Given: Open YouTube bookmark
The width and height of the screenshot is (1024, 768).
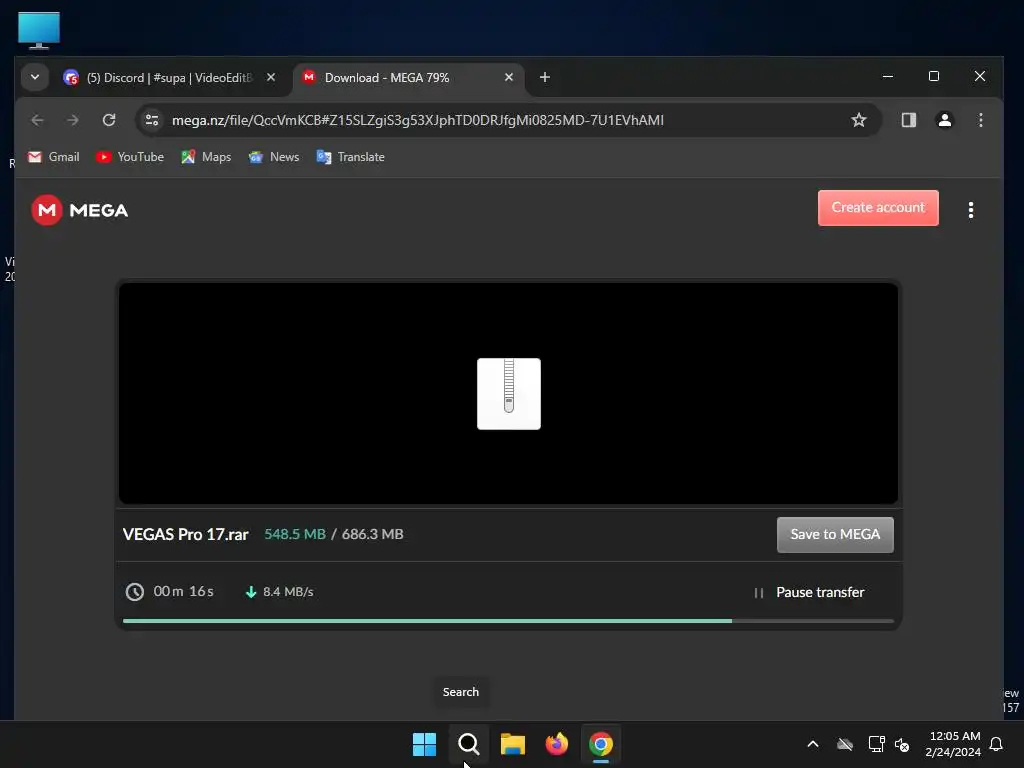Looking at the screenshot, I should coord(130,157).
